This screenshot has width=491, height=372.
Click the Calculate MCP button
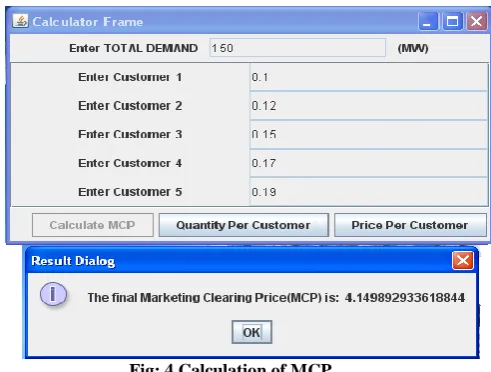click(x=93, y=225)
